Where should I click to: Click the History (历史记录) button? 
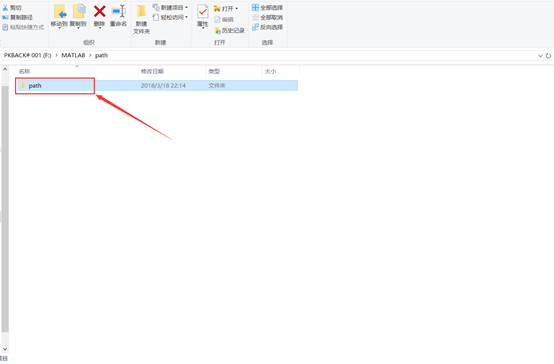pos(230,31)
